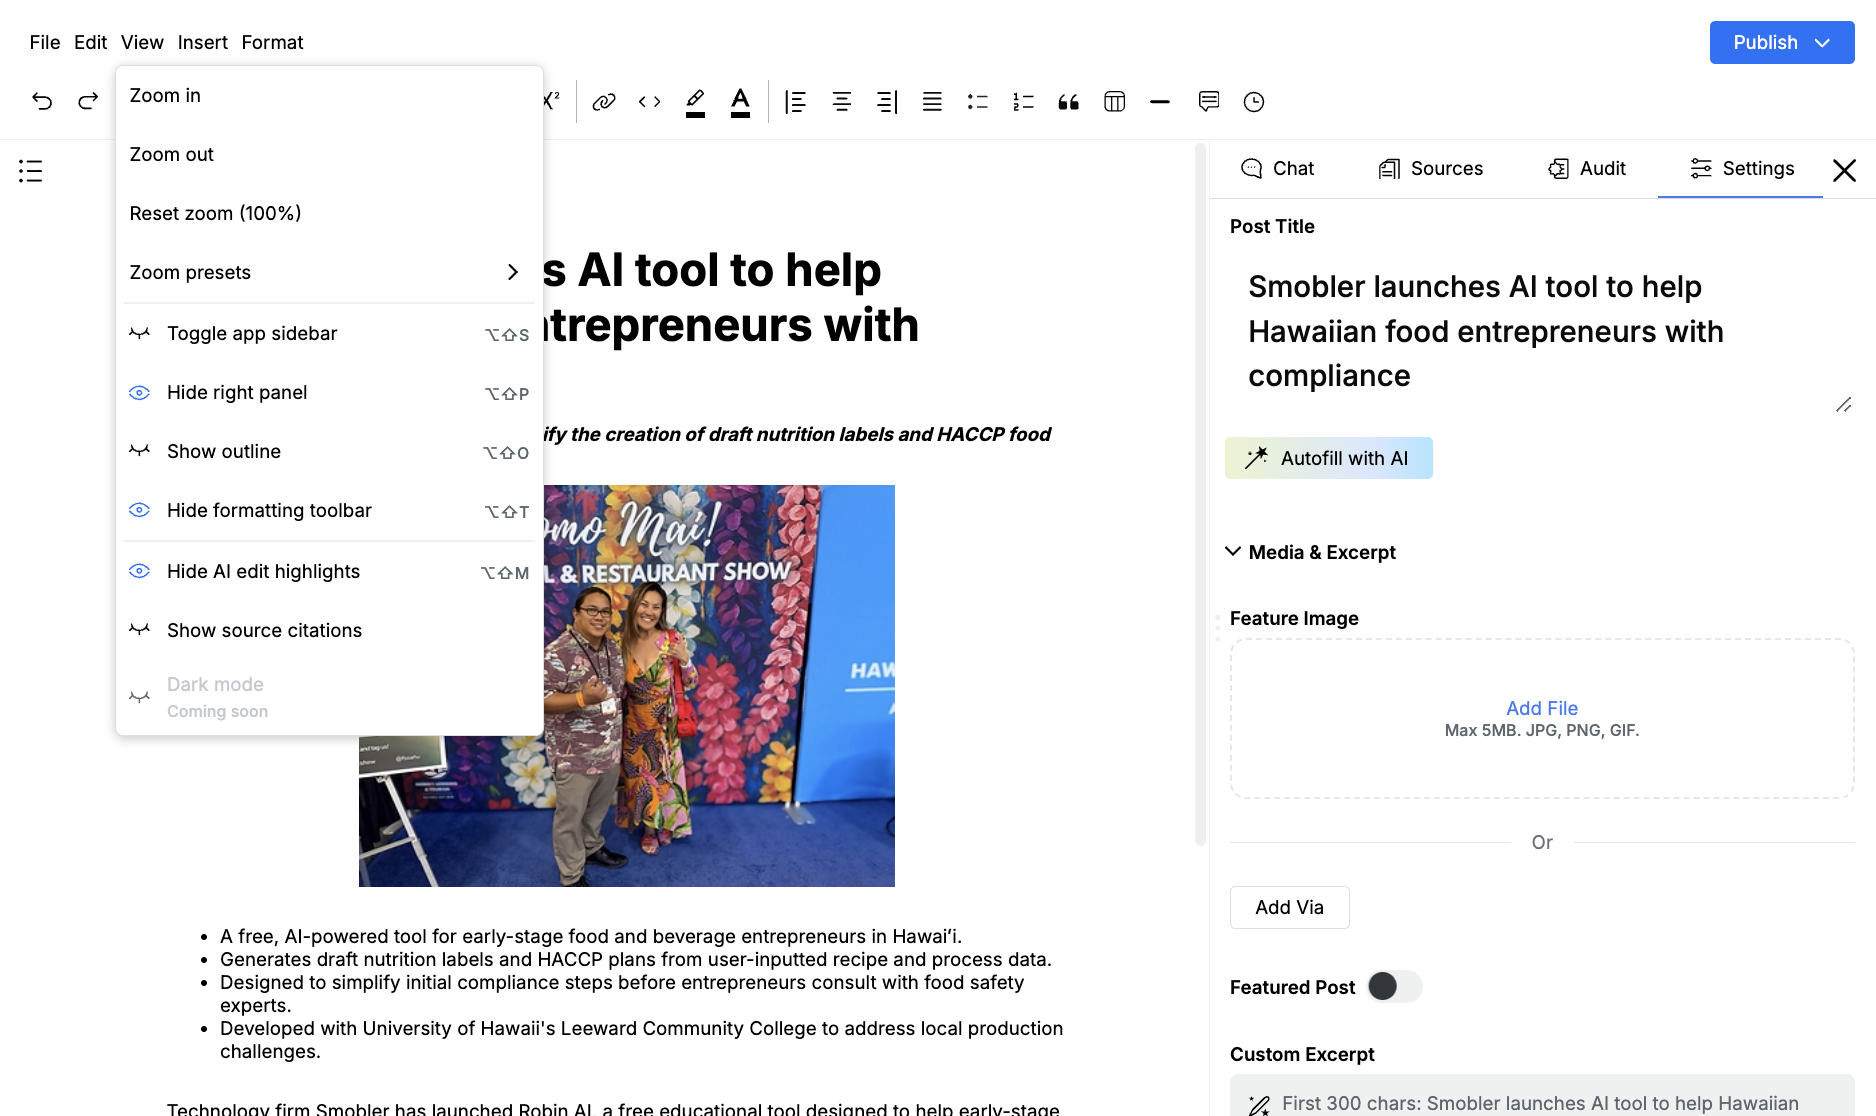
Task: Insert a link with chain icon
Action: pos(604,102)
